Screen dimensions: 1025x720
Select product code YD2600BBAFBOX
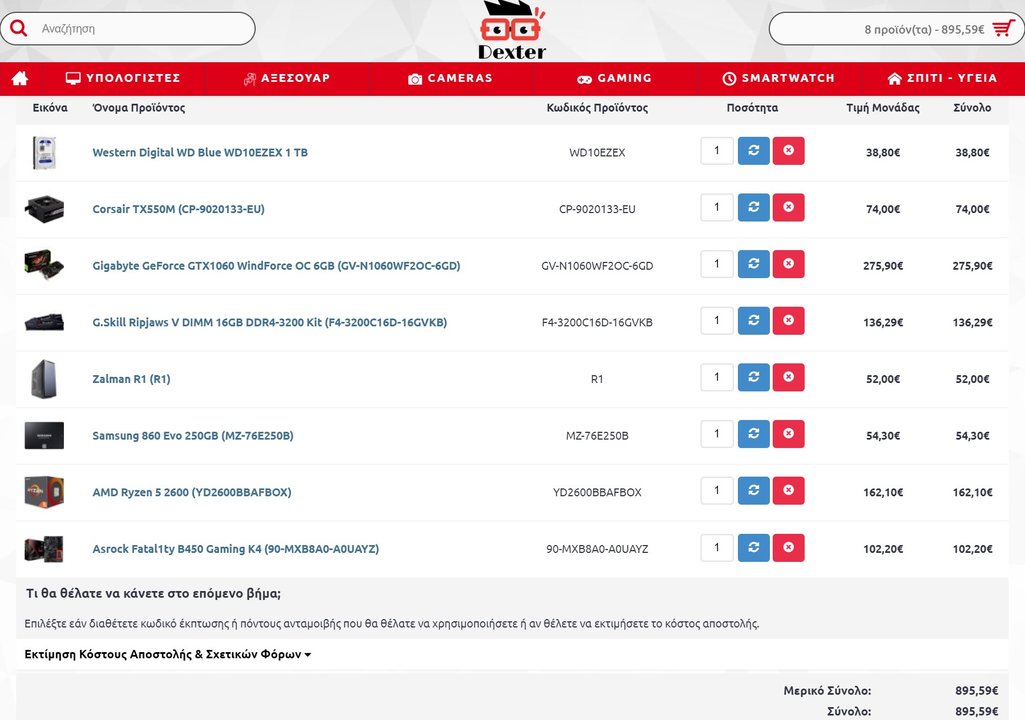point(597,492)
